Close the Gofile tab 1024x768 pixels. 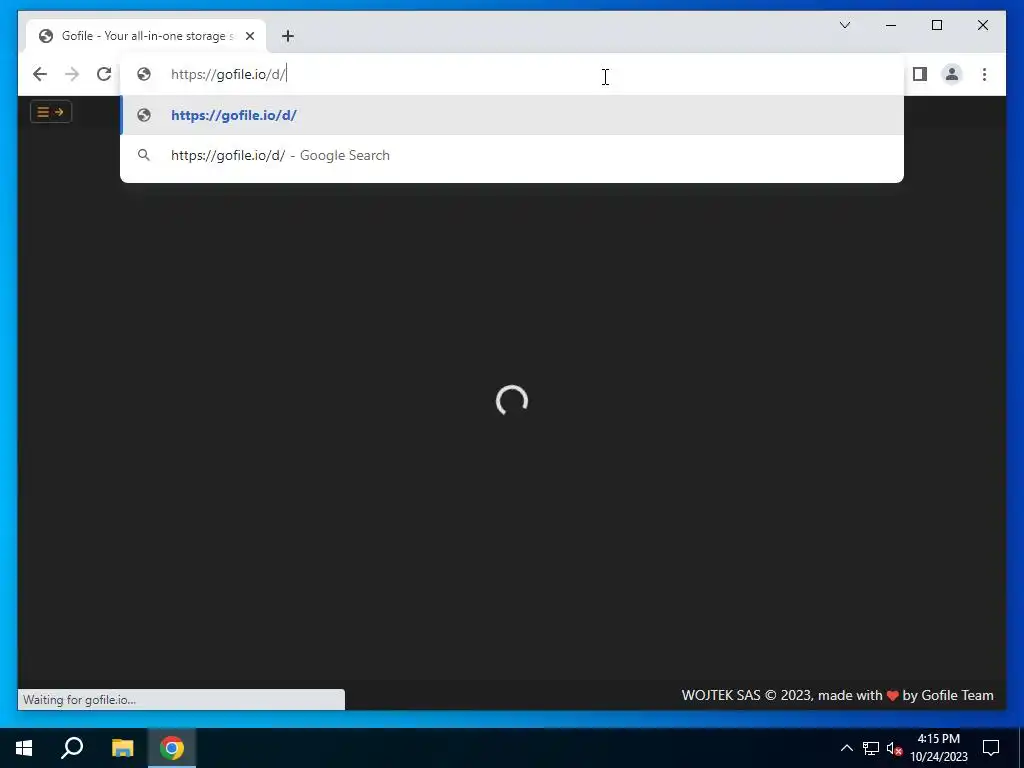tap(249, 36)
